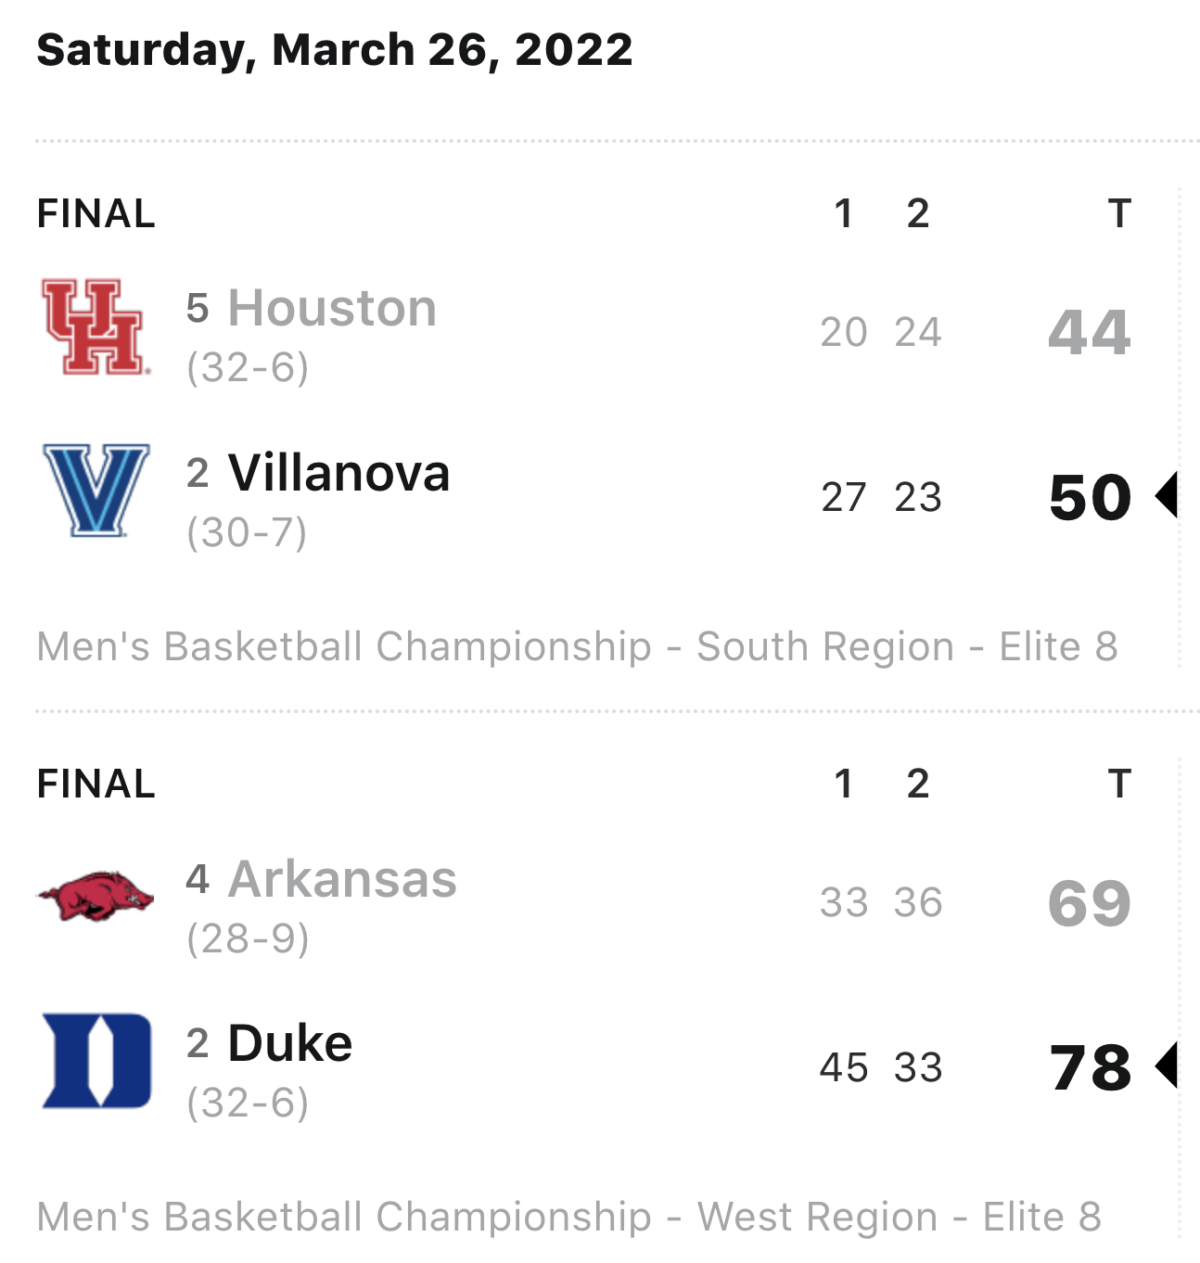Screen dimensions: 1200x1263
Task: Click Duke's first-half score of 45
Action: 844,1067
